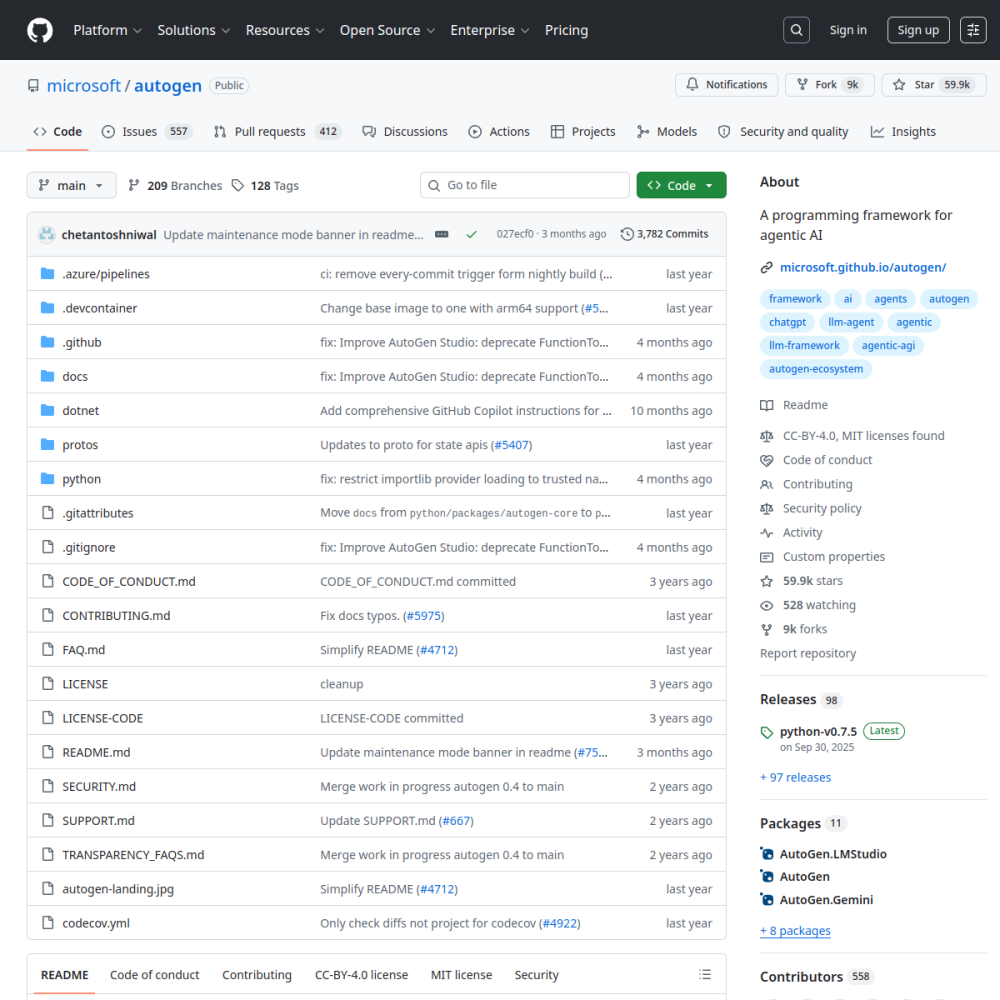Open the AutoGen.LMStudio package
Screen dimensions: 1000x1000
tap(833, 854)
